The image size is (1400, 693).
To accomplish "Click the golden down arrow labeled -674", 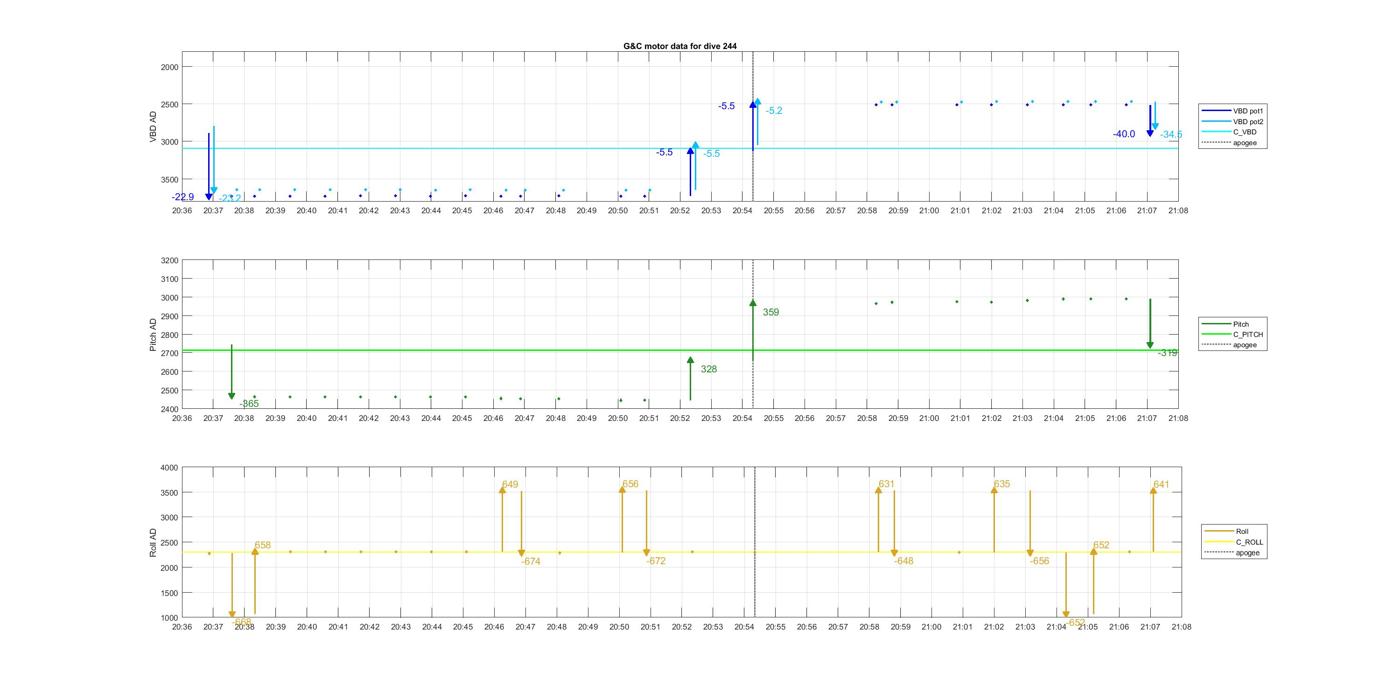I will click(521, 524).
